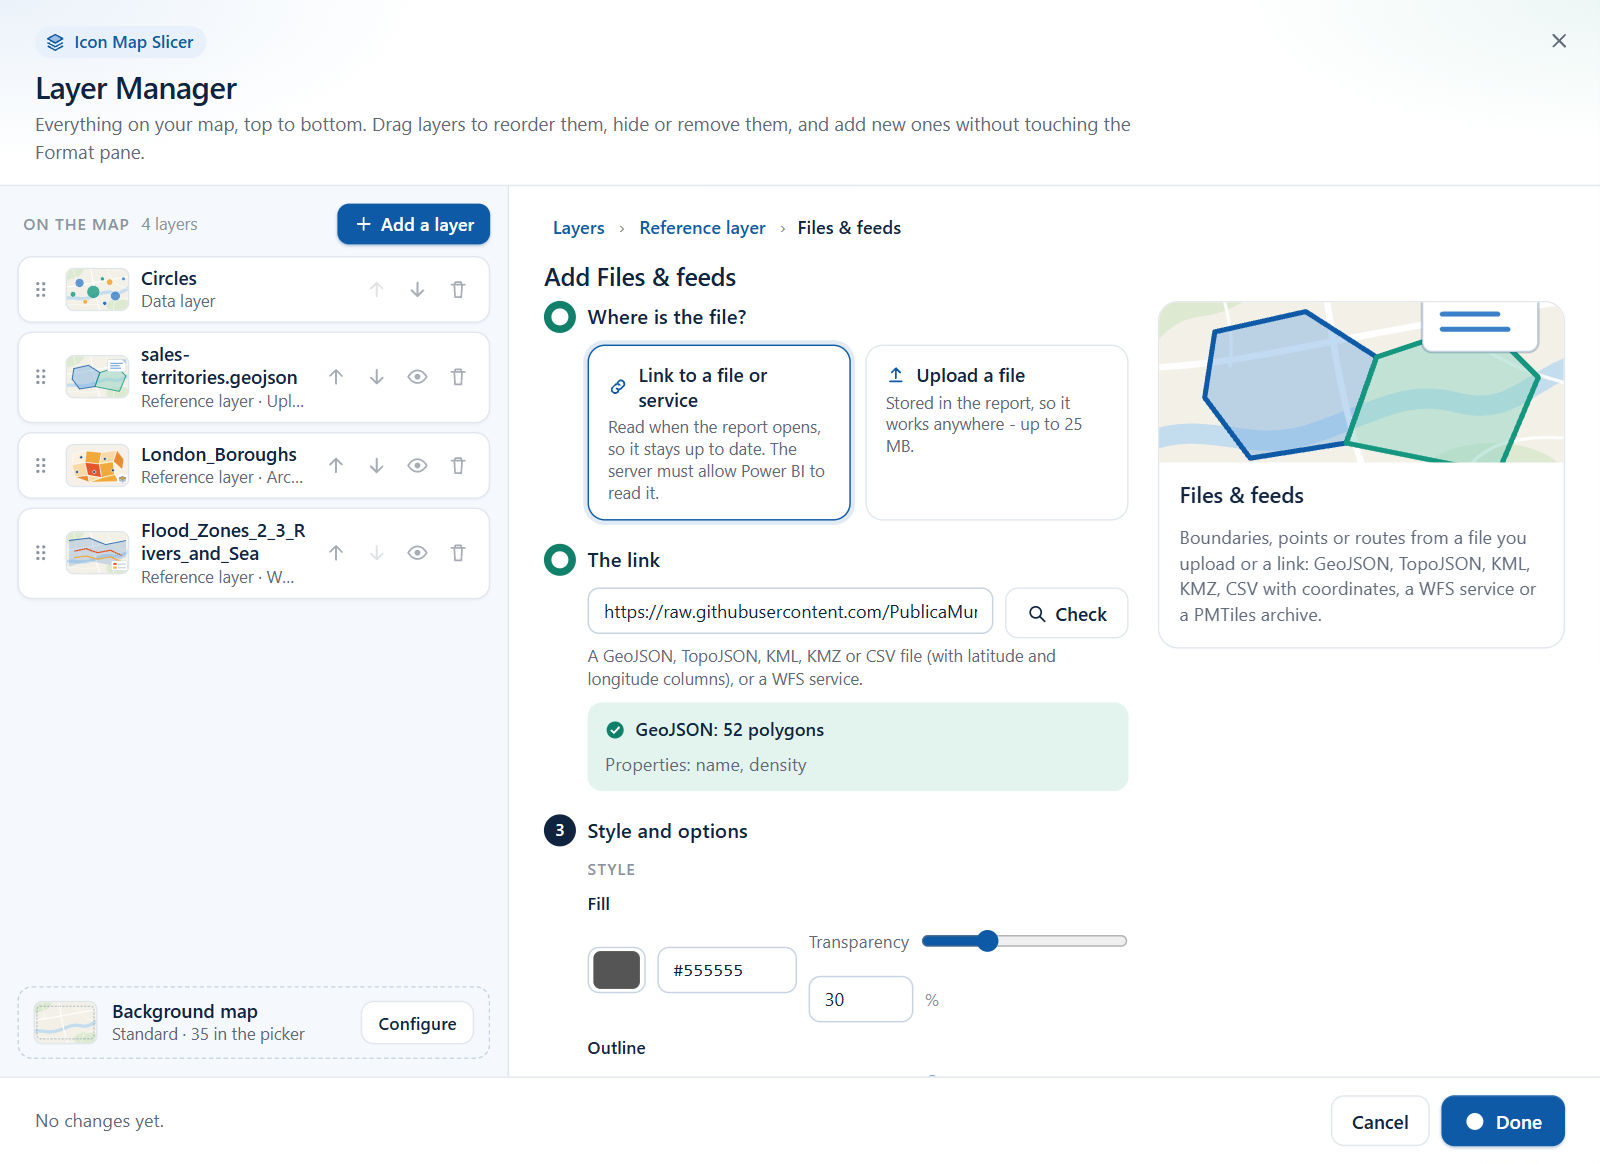The height and width of the screenshot is (1164, 1600).
Task: Click drag handle of Flood_Zones layer
Action: point(41,553)
